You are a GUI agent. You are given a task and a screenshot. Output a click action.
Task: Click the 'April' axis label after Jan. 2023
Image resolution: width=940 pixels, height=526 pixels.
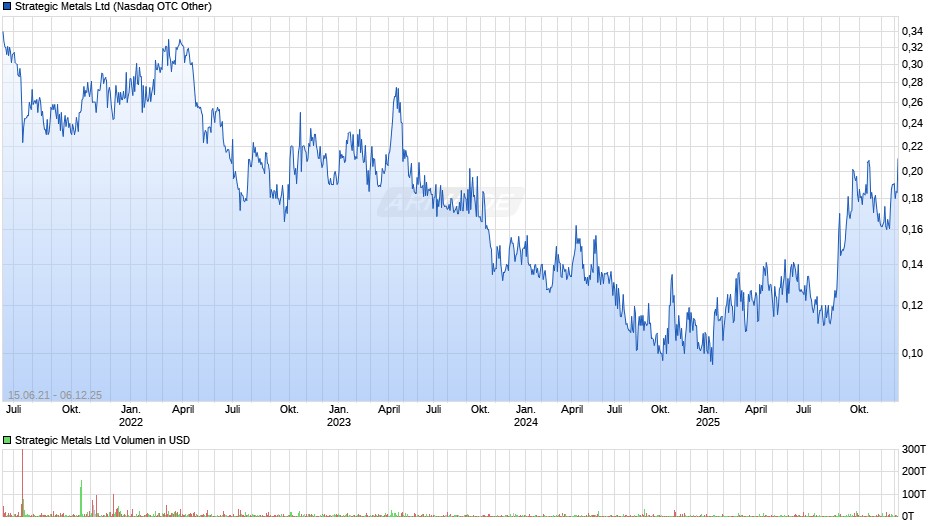389,410
